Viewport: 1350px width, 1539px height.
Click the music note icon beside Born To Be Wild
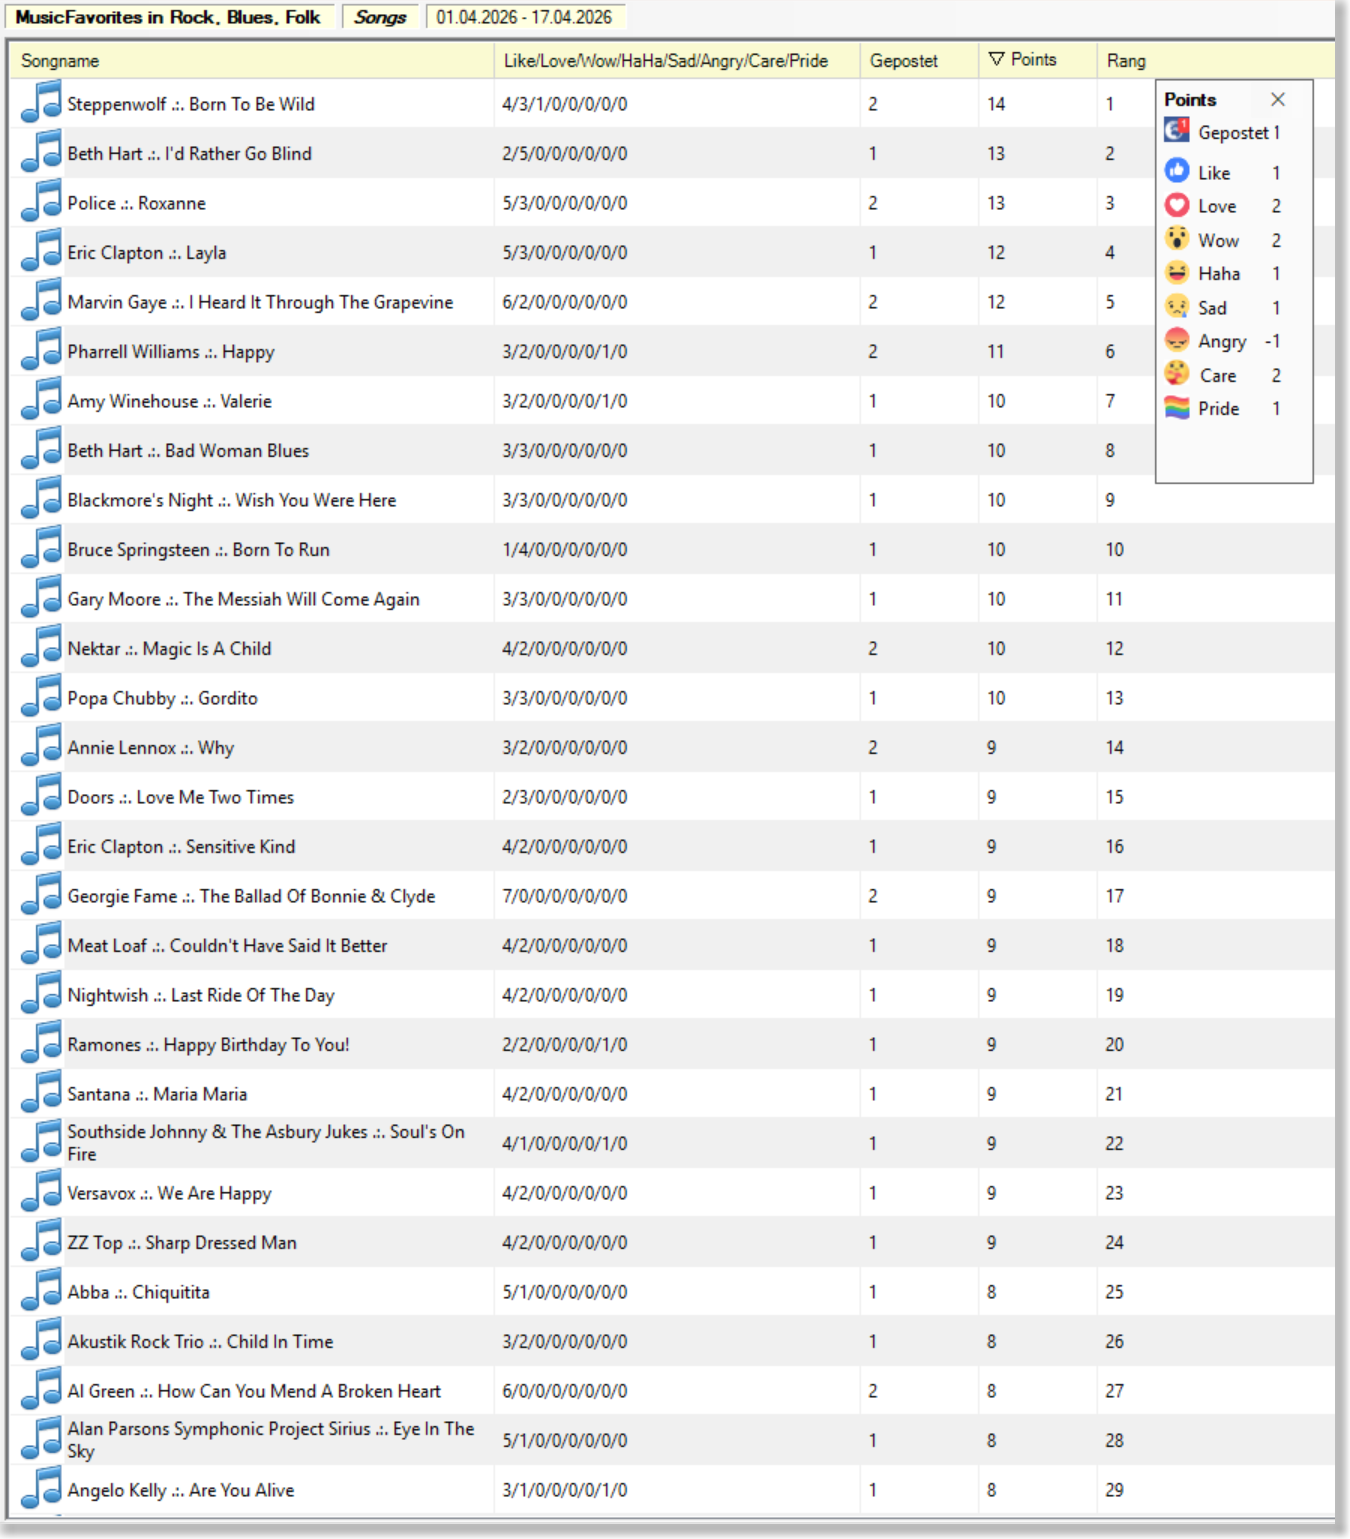click(x=41, y=103)
